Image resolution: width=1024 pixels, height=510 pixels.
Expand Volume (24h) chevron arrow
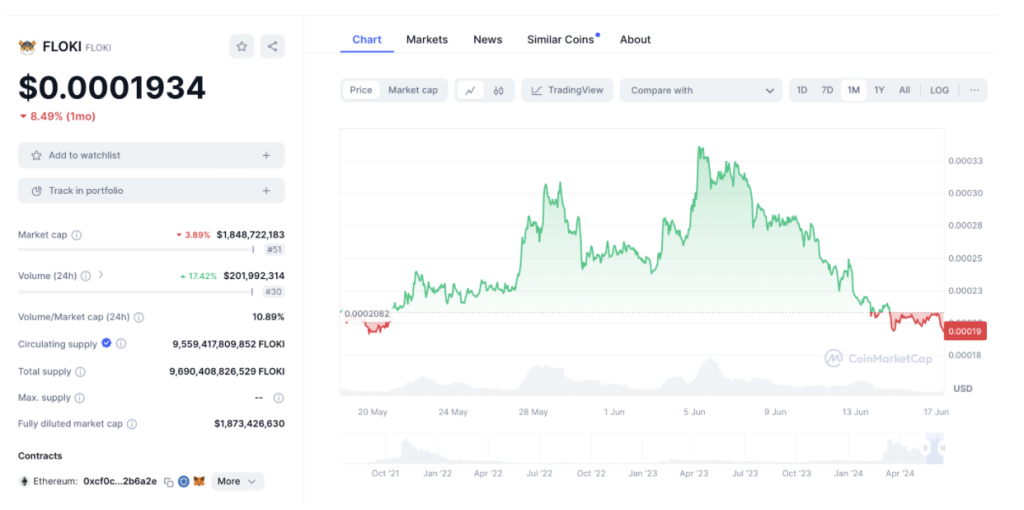[x=101, y=275]
